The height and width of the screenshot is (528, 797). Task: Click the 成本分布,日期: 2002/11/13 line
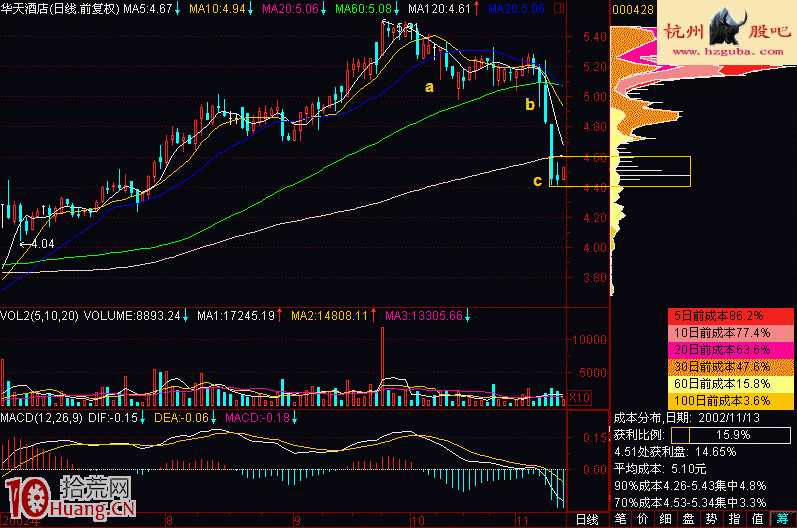coord(687,418)
